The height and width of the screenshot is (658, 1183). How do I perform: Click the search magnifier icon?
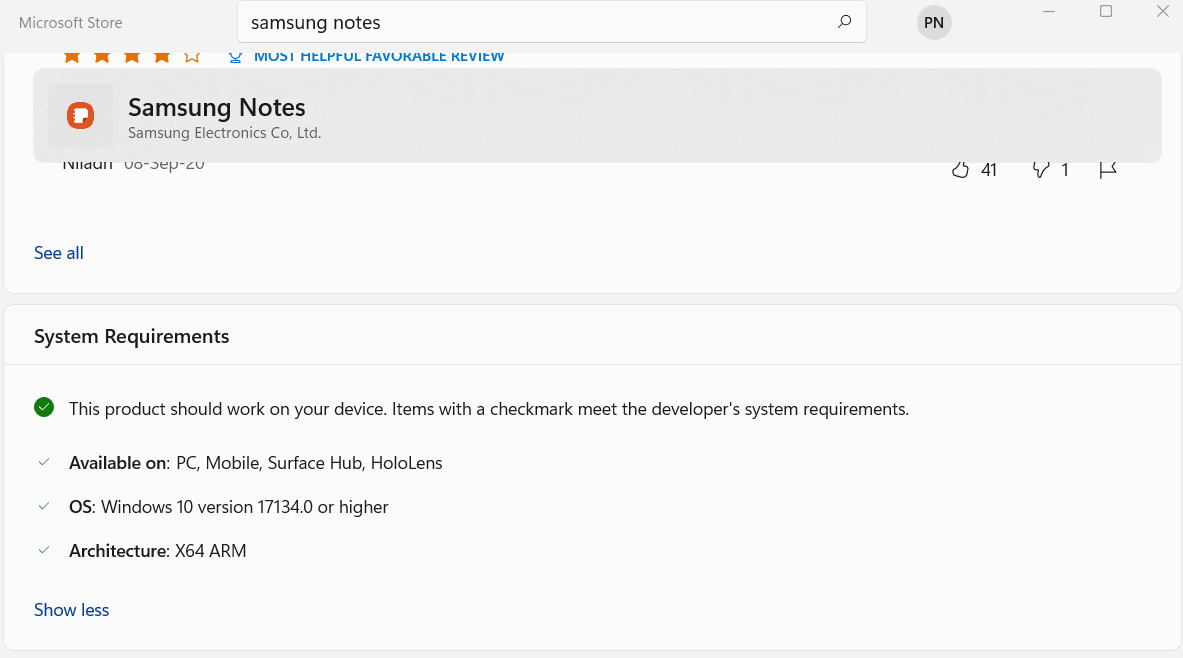click(844, 22)
